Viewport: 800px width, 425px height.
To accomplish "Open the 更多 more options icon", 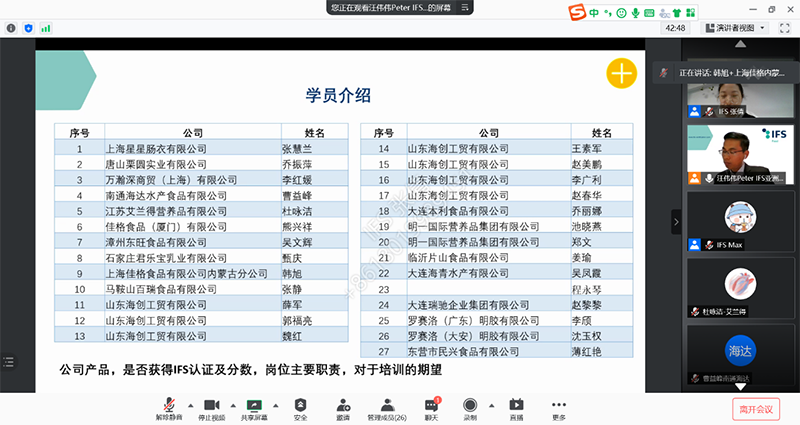I will click(x=559, y=406).
